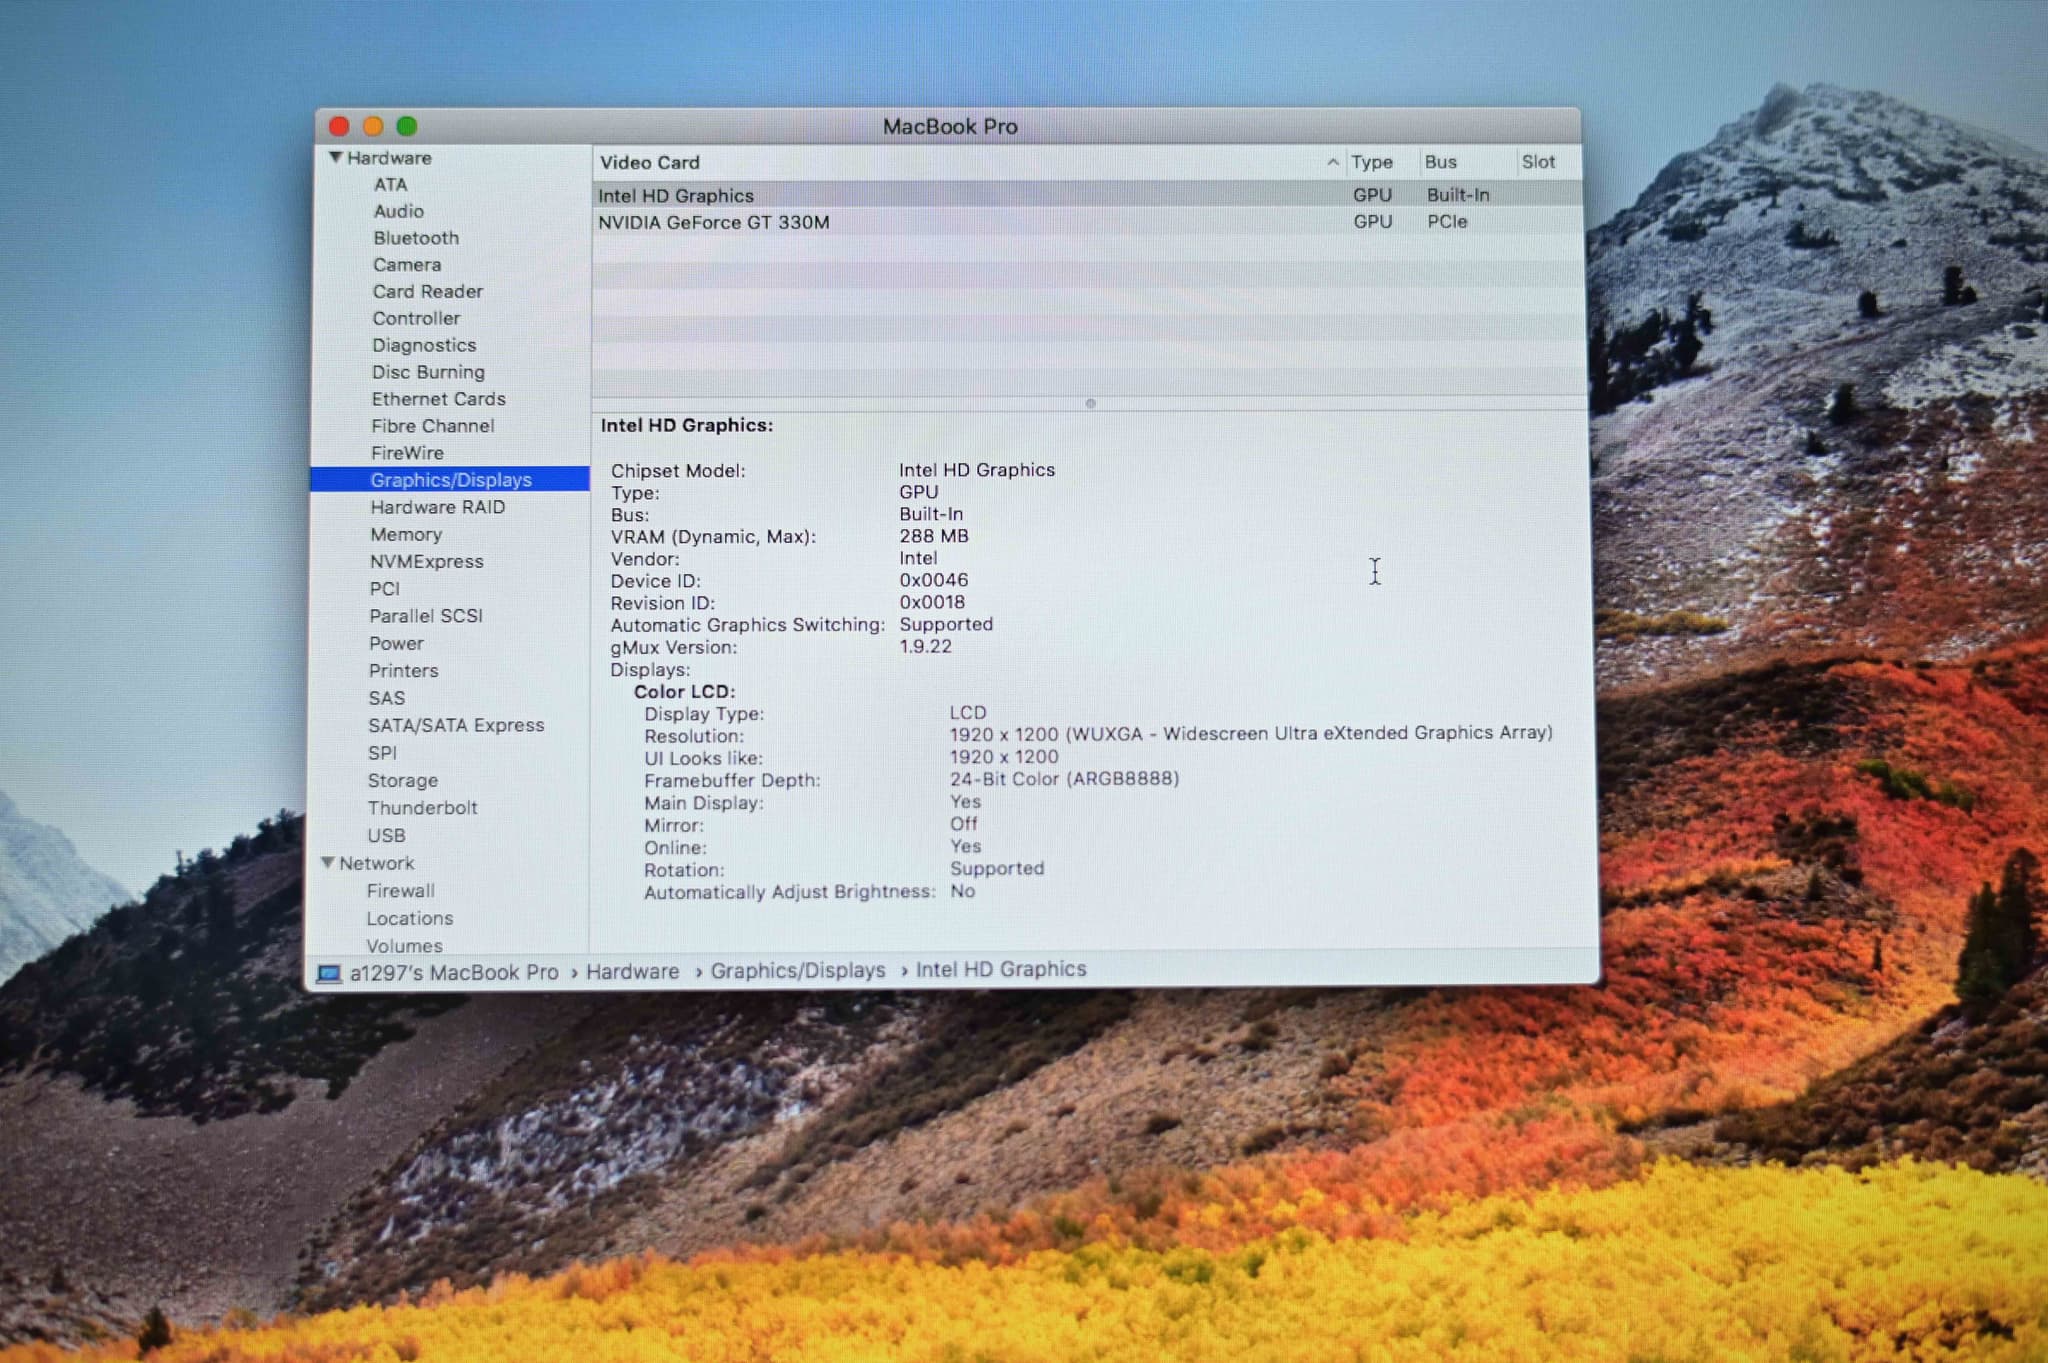Click Graphics/Displays in the path bar
2048x1363 pixels.
798,971
